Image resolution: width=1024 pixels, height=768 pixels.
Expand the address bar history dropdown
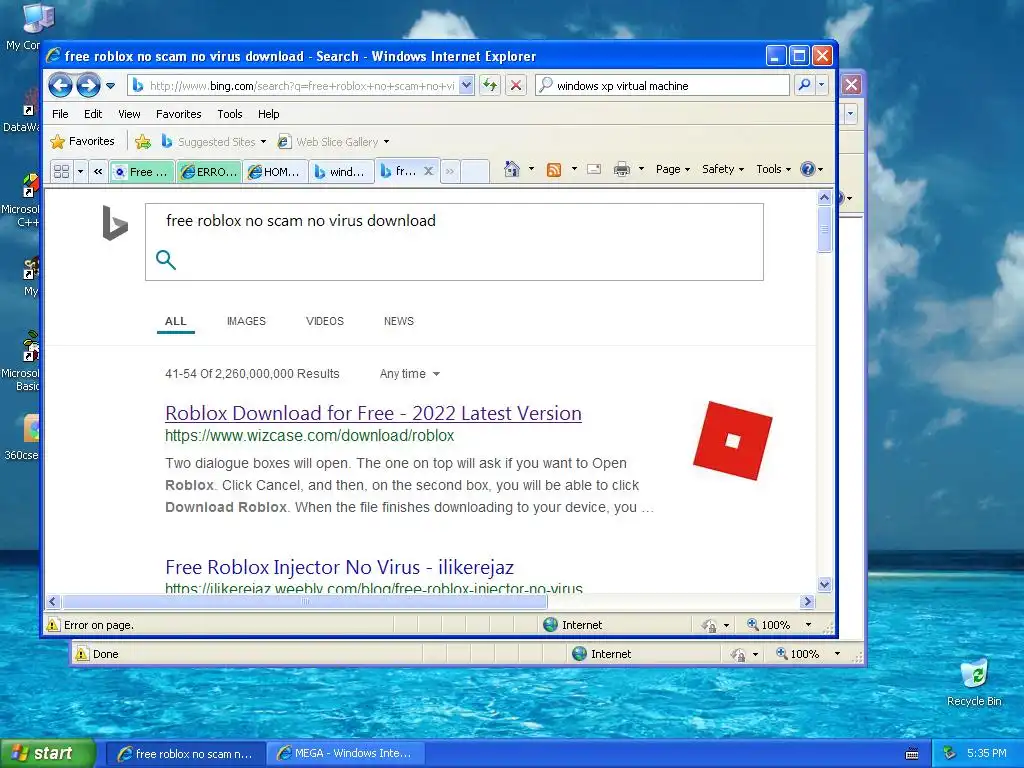pyautogui.click(x=466, y=86)
